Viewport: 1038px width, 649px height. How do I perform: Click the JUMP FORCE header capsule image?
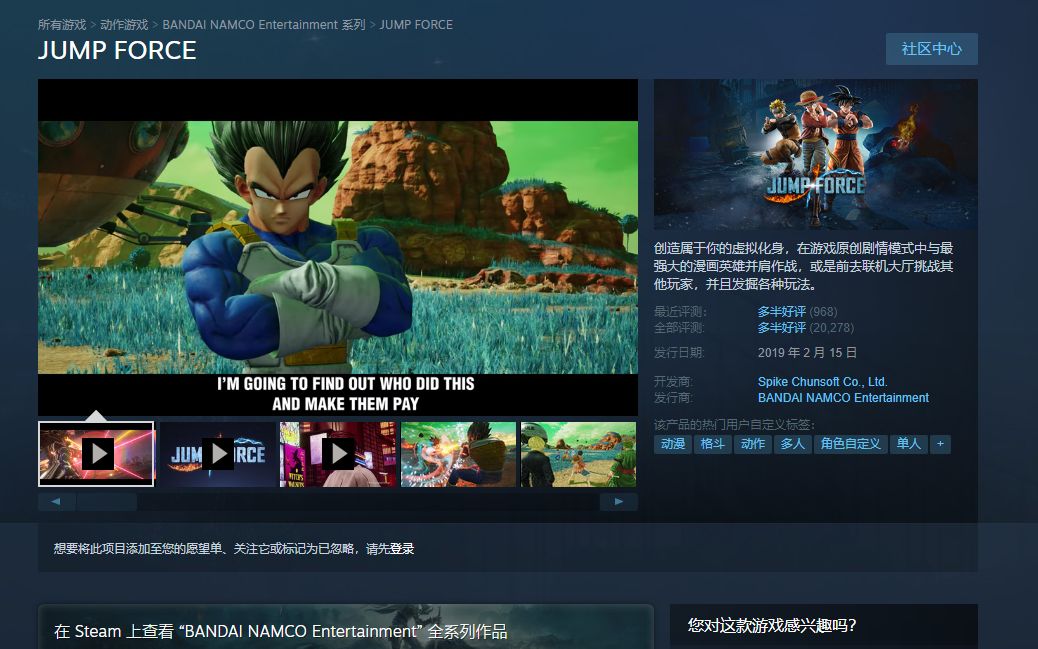[815, 155]
